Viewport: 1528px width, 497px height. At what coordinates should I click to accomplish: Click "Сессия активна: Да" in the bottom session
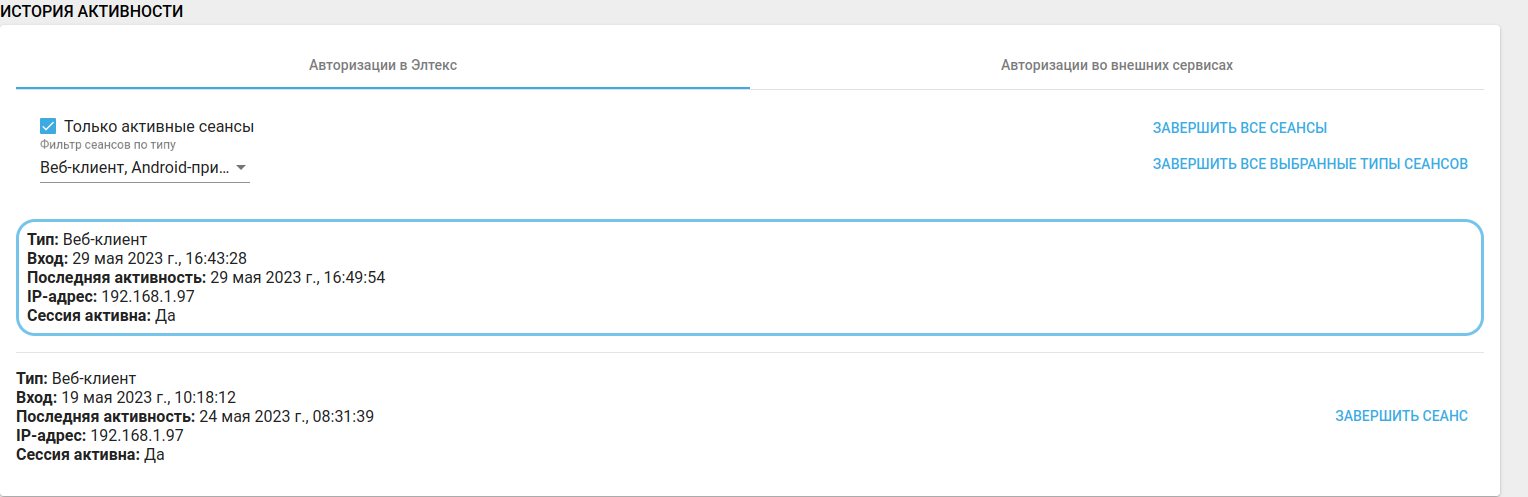point(90,454)
